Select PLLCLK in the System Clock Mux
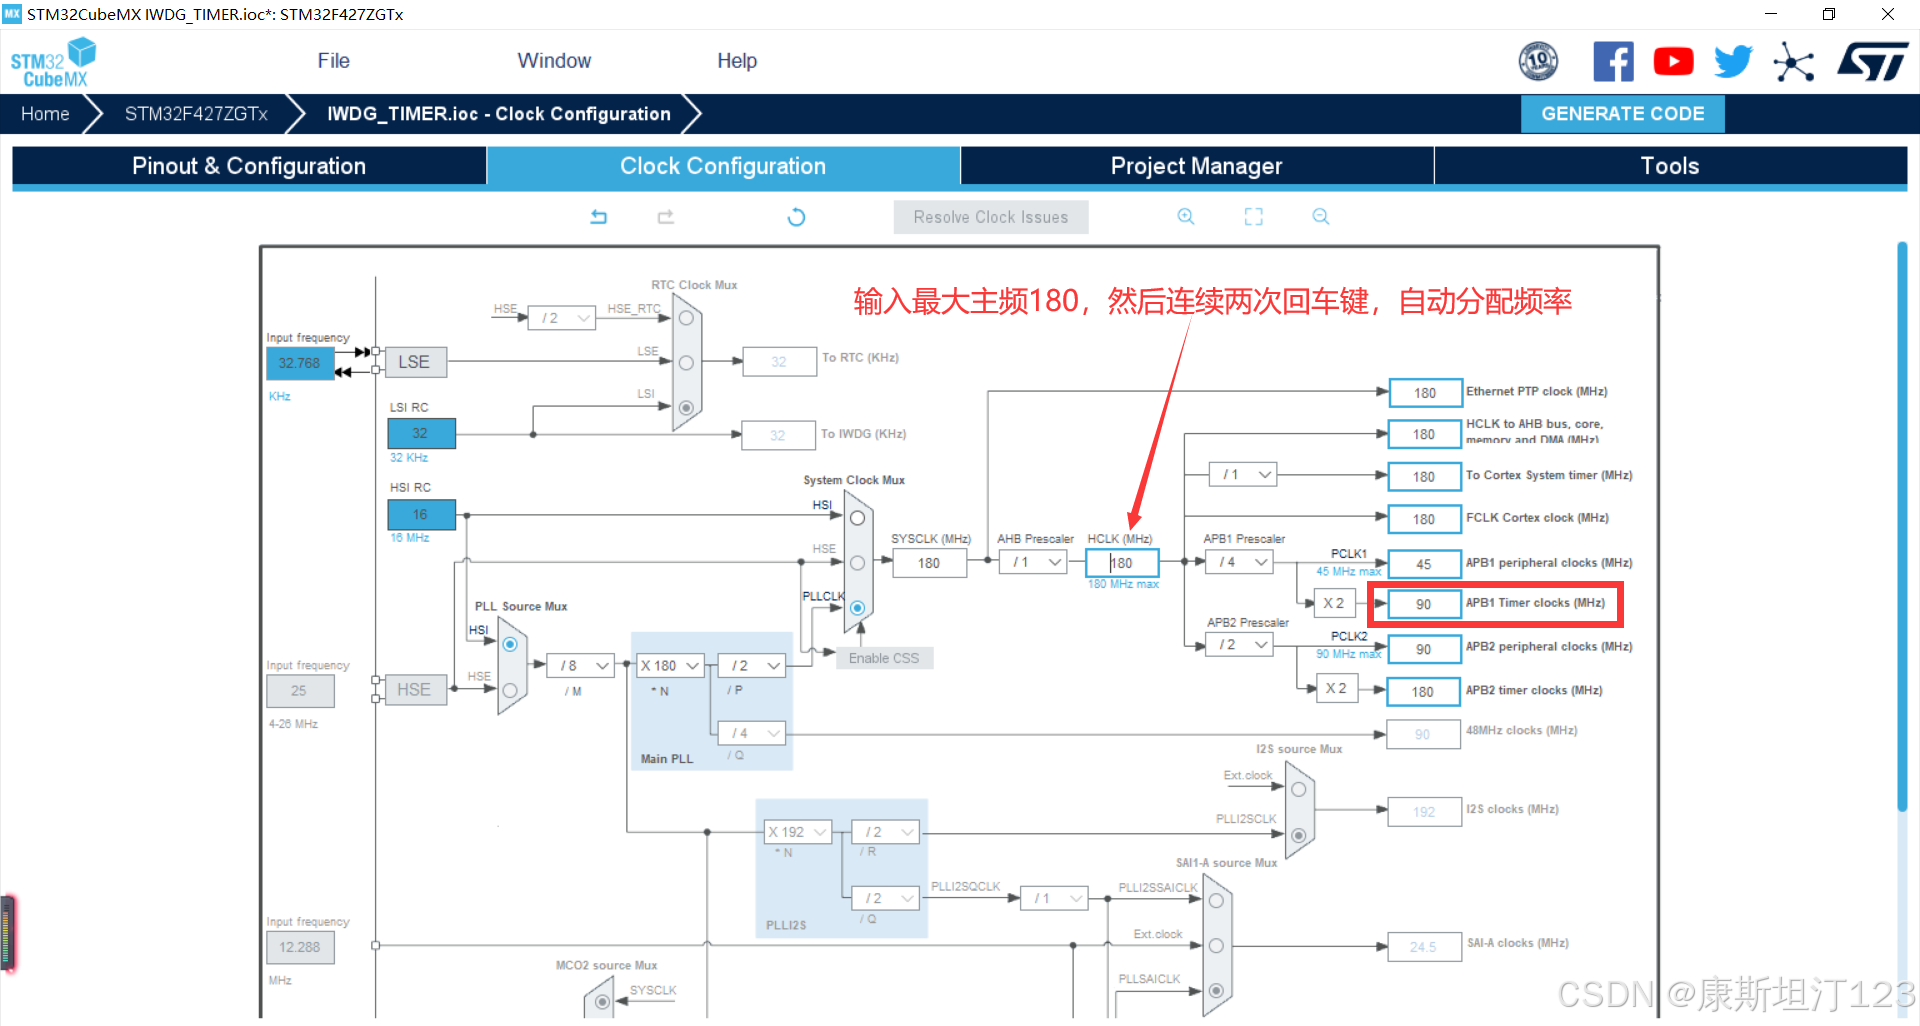The width and height of the screenshot is (1920, 1026). pyautogui.click(x=857, y=608)
